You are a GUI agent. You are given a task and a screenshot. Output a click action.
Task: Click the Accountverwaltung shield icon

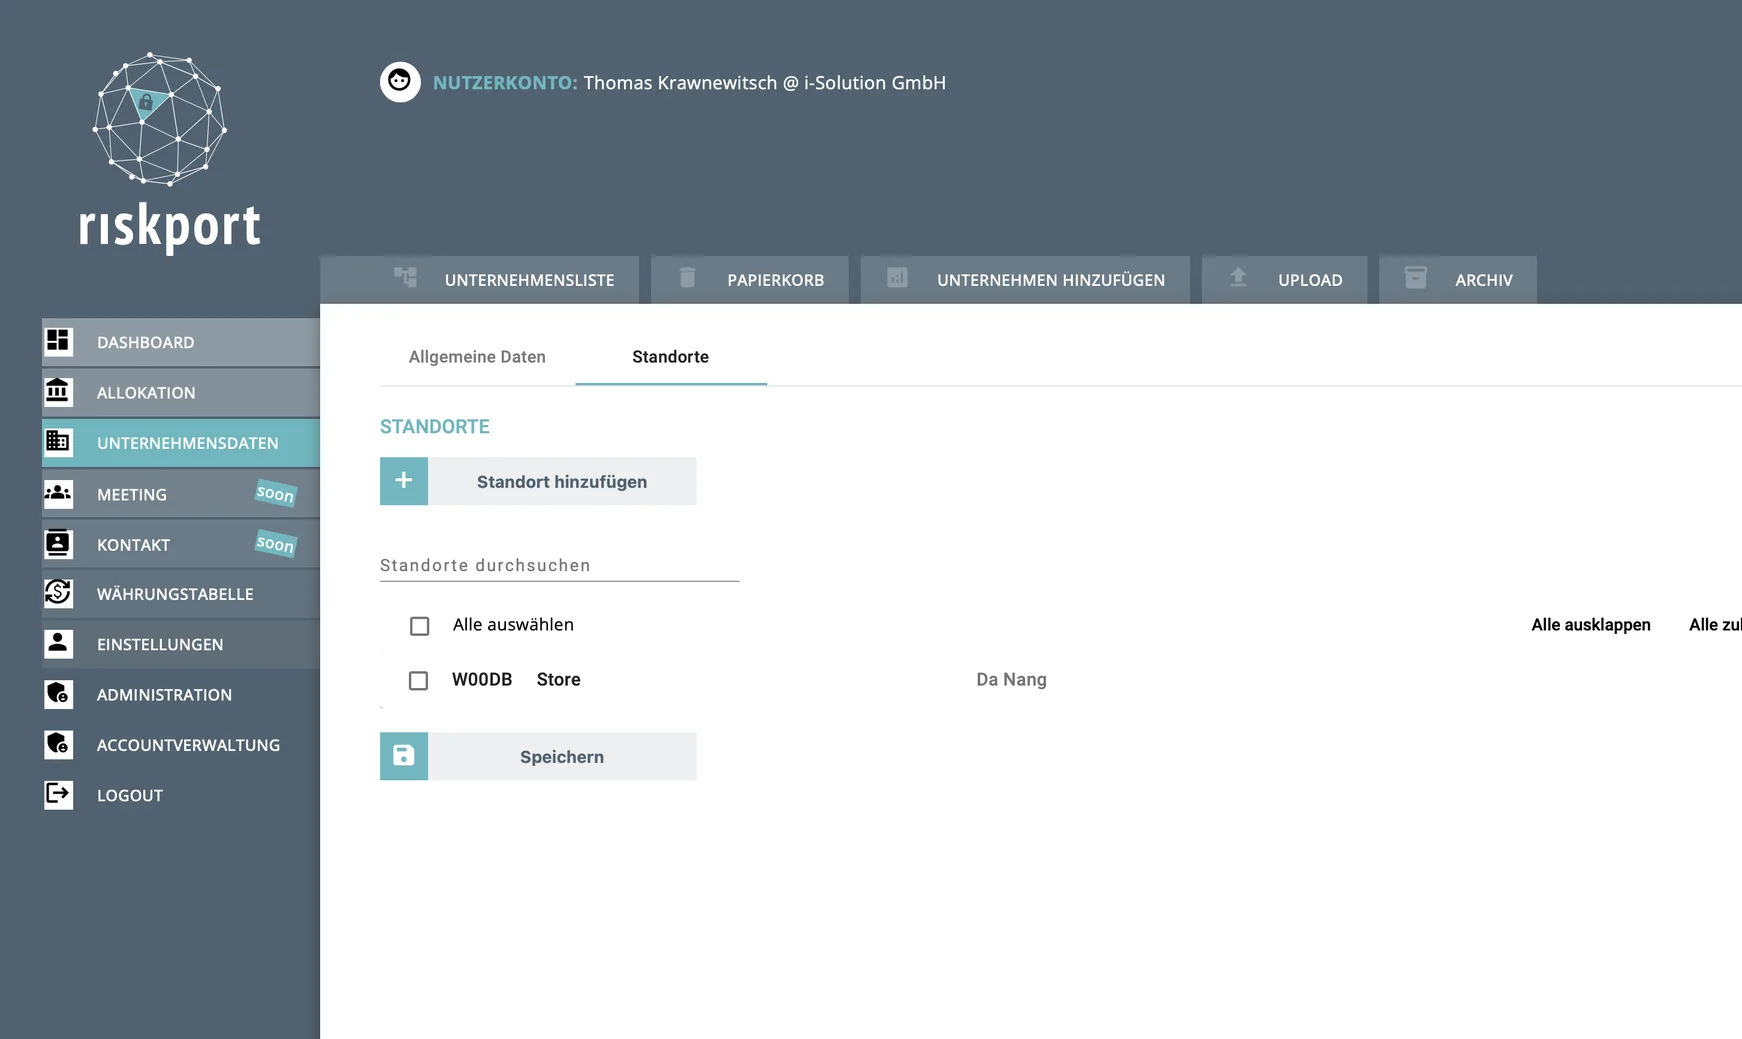point(58,744)
